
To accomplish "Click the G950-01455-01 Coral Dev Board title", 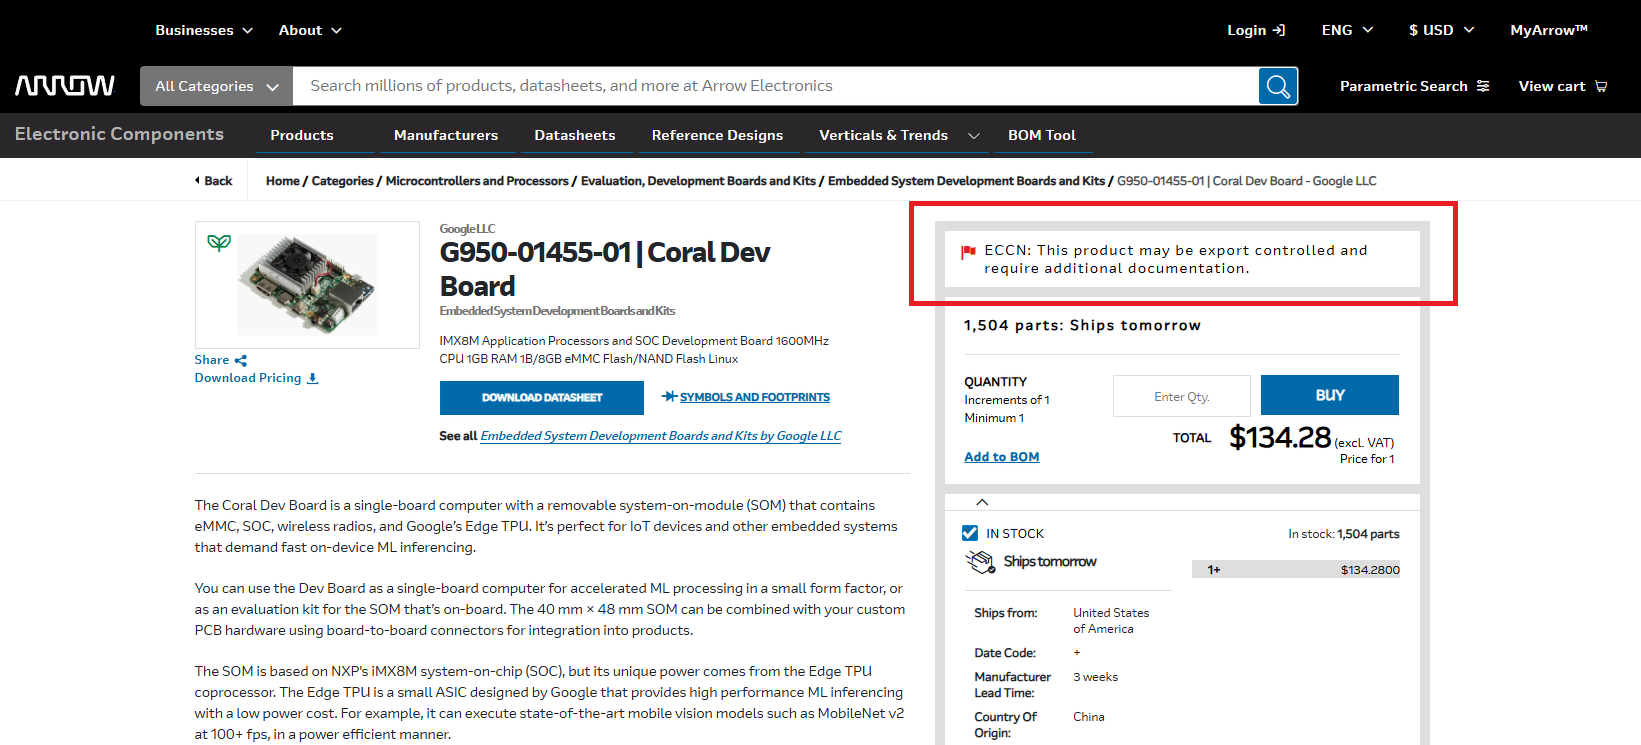I will 605,269.
